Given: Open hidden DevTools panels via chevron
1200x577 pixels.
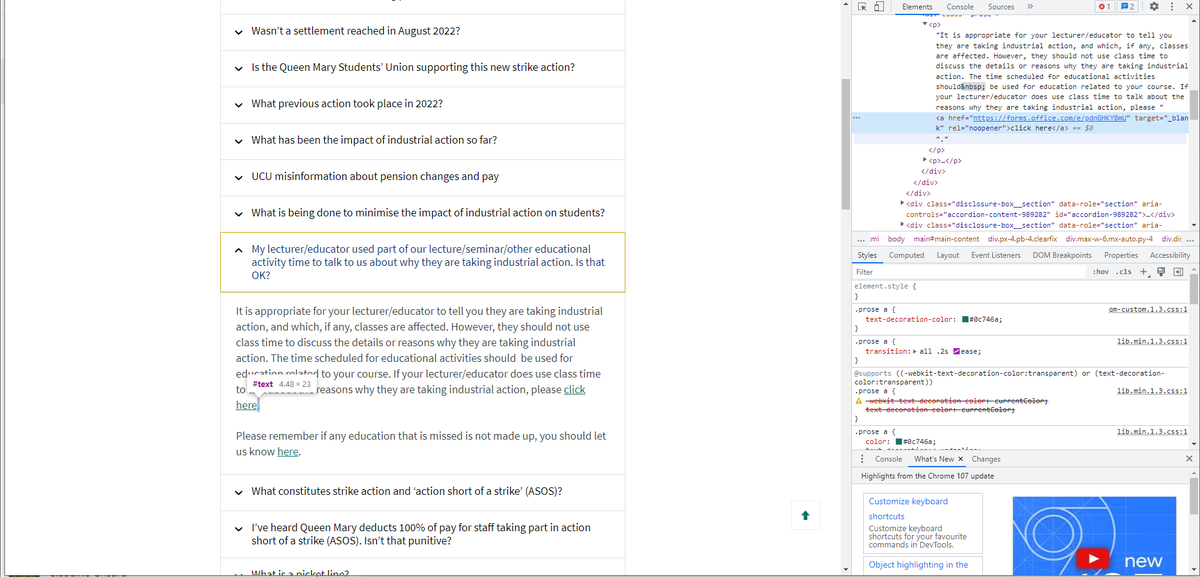Looking at the screenshot, I should 1030,6.
